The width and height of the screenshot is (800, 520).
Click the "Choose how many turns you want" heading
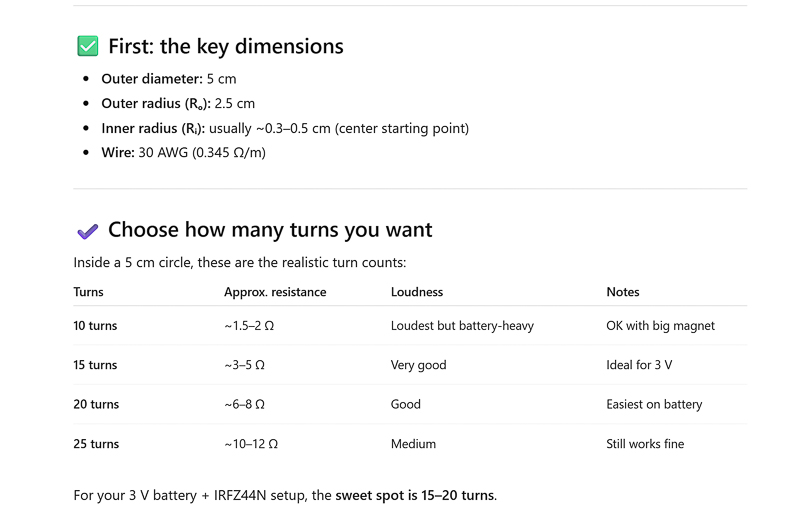pos(270,230)
